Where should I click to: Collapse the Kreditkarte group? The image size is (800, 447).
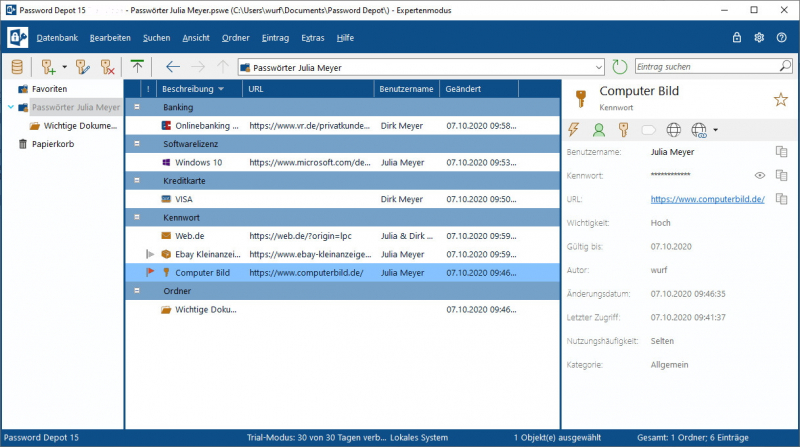pos(137,180)
